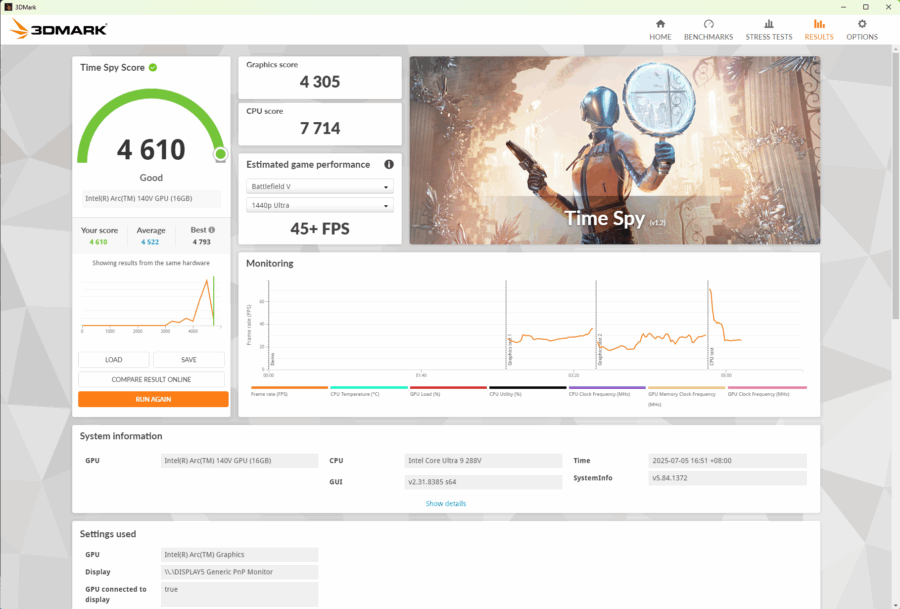900x609 pixels.
Task: Click the Graphics test 1 marker in Monitoring
Action: point(509,350)
